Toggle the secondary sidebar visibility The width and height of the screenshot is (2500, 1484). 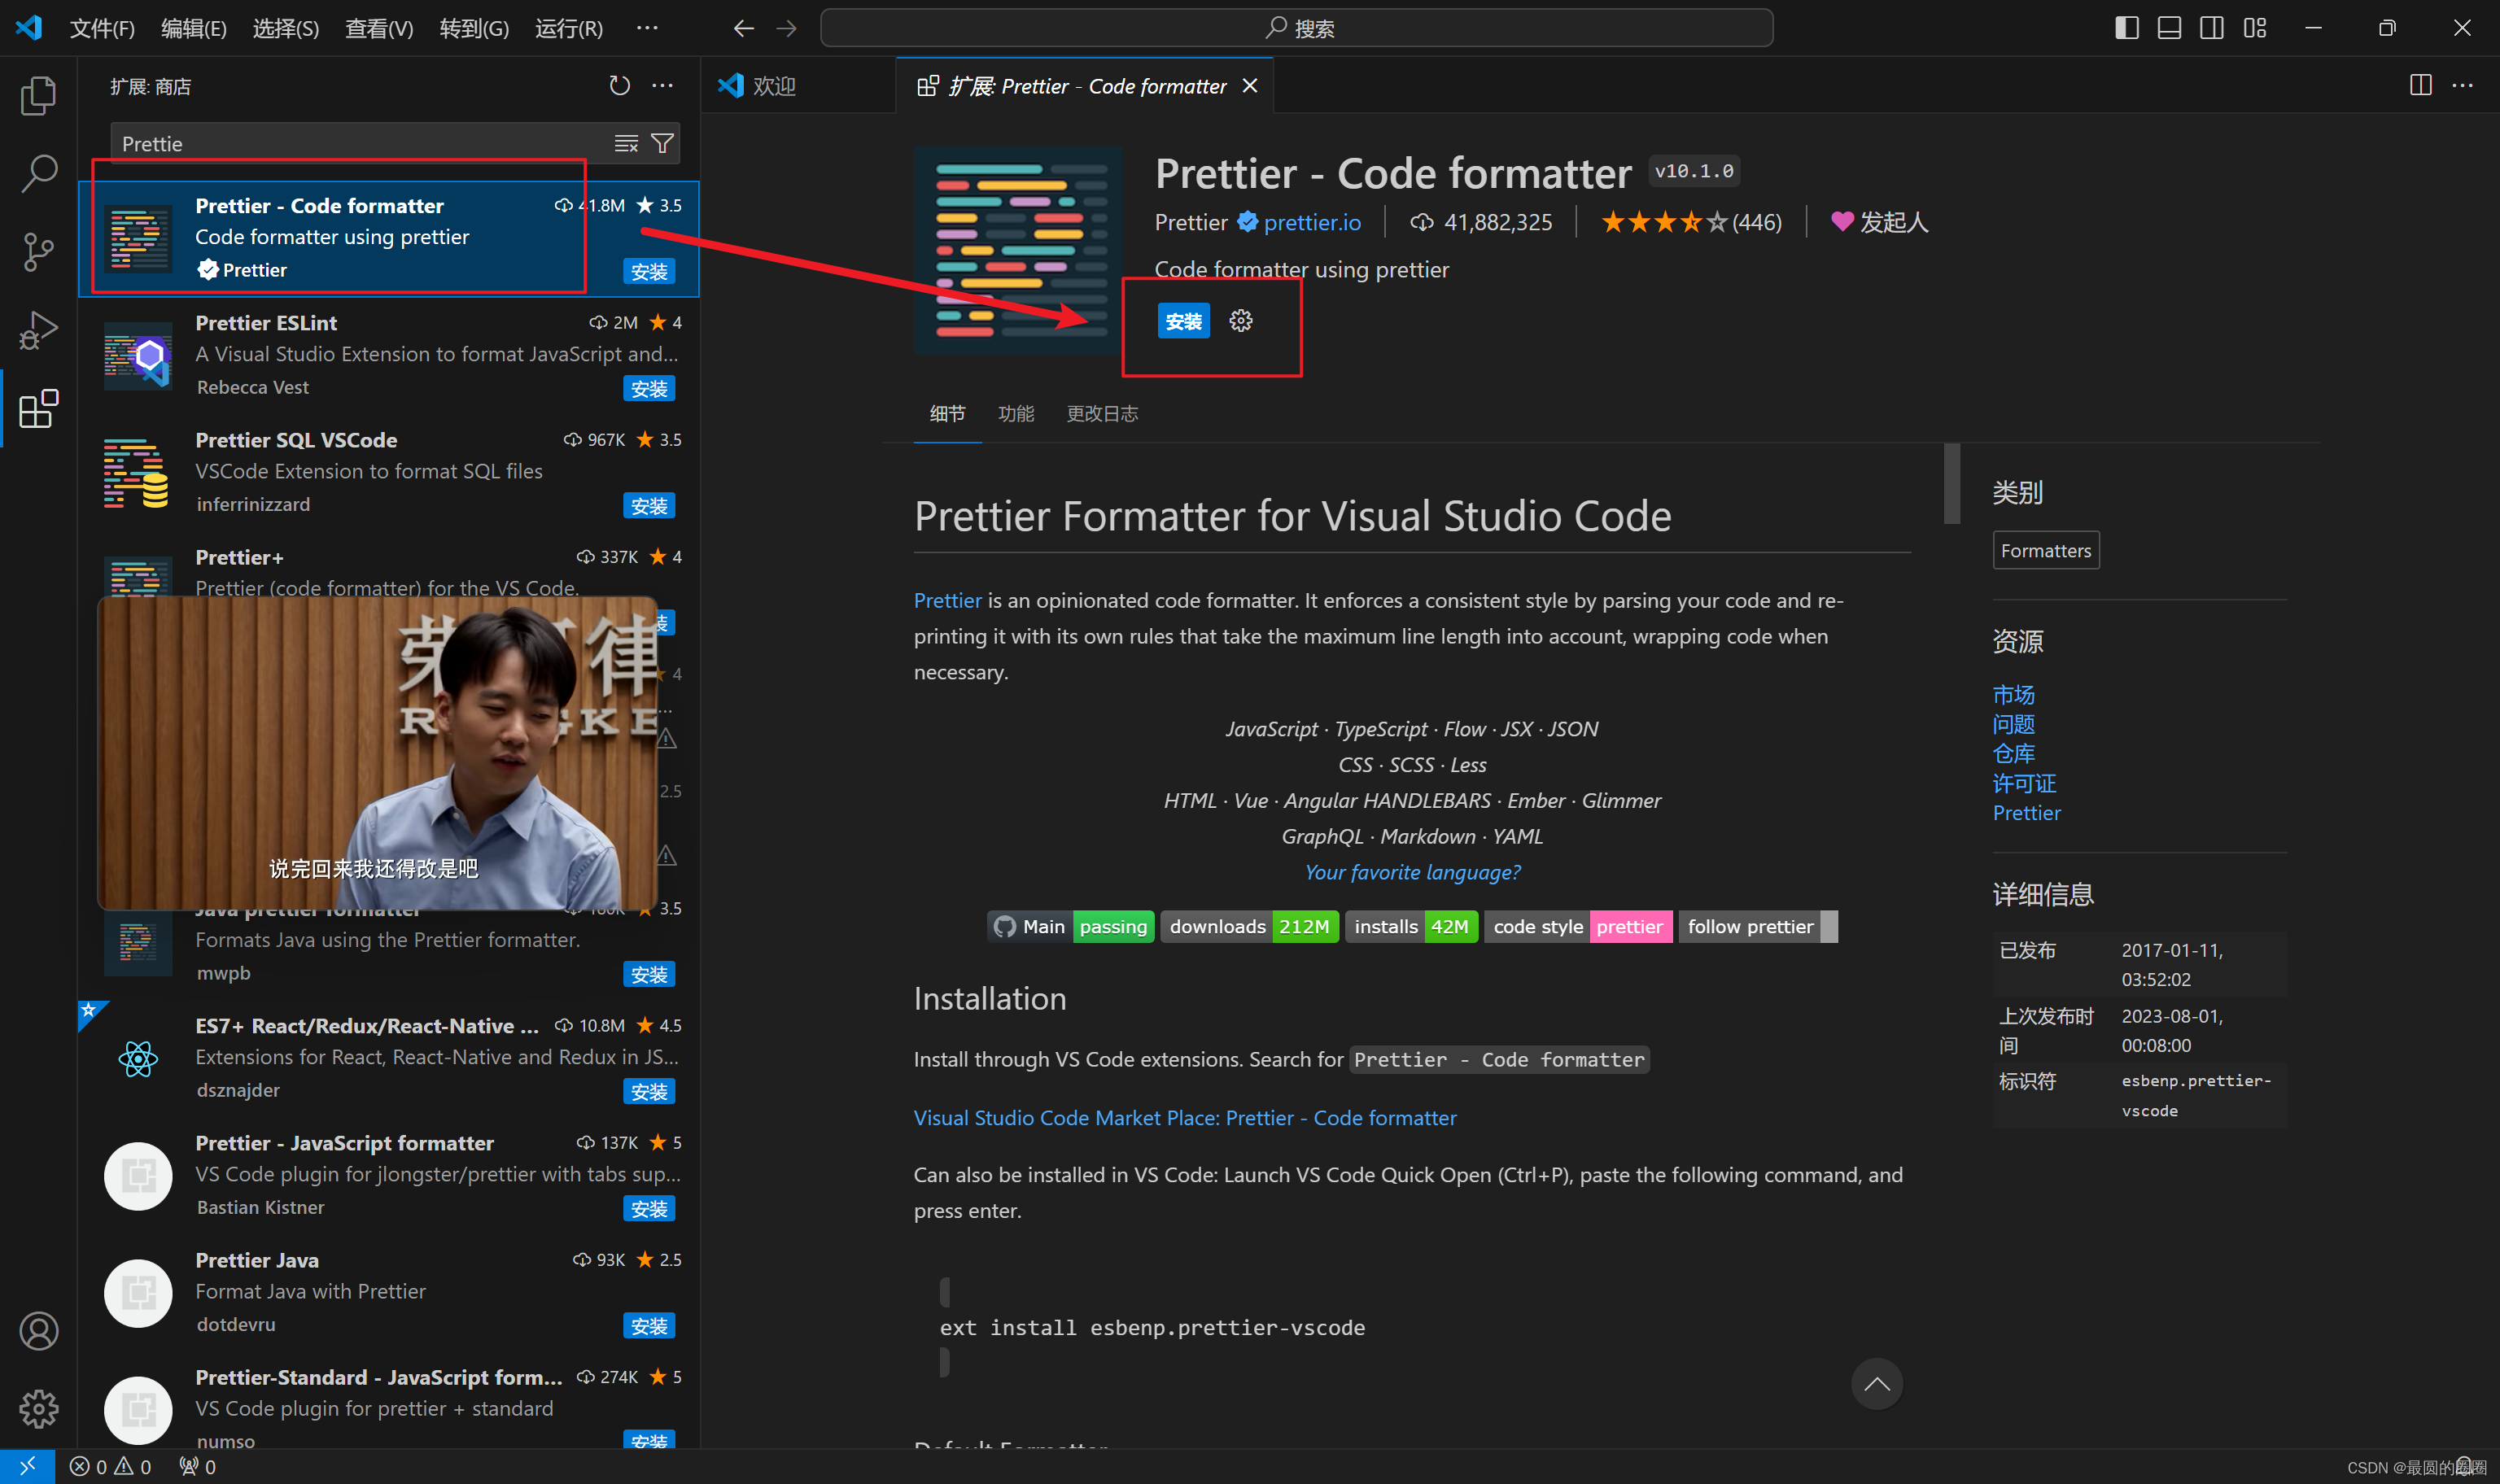(2211, 27)
